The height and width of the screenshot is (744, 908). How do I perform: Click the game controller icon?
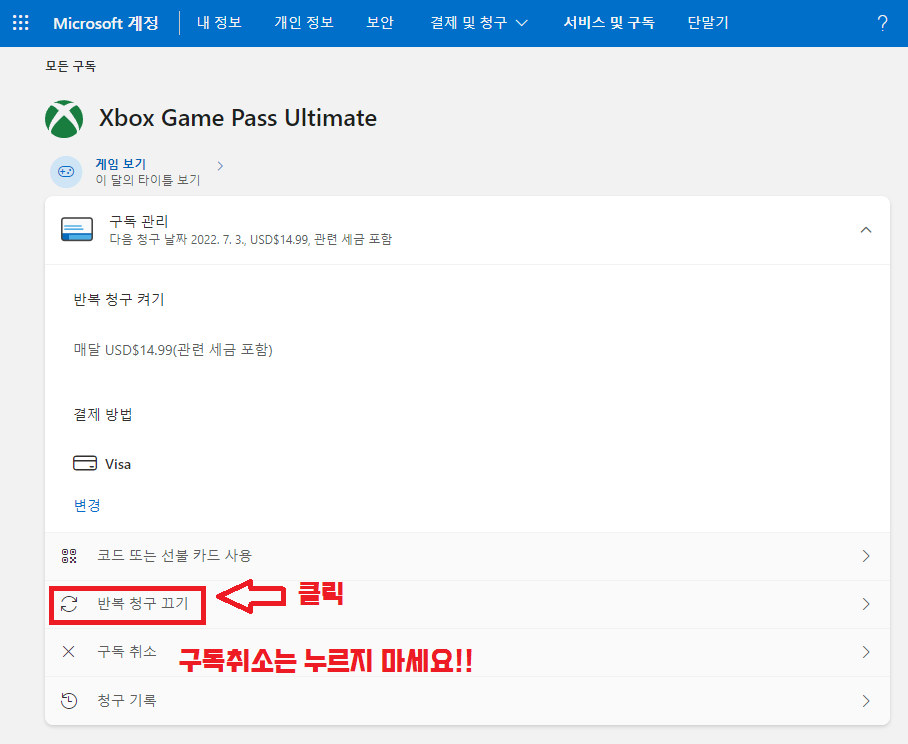[x=66, y=171]
